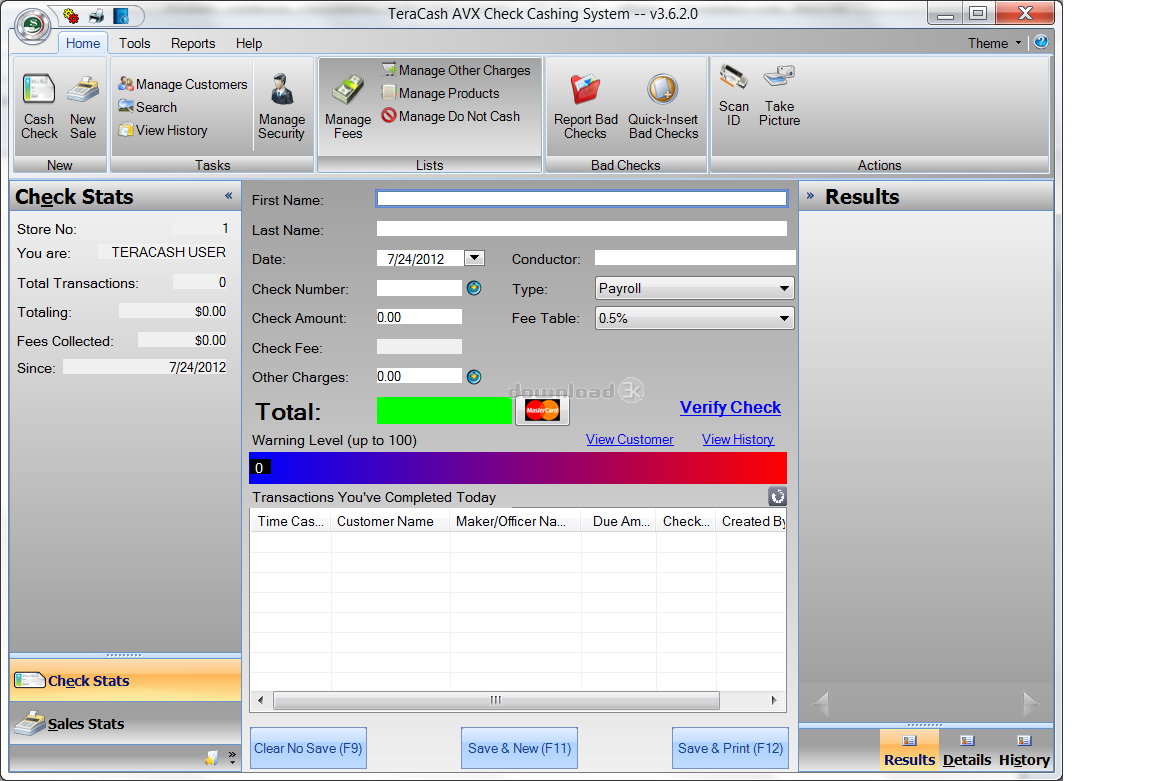Viewport: 1152px width, 781px height.
Task: Open Manage Security
Action: point(281,107)
